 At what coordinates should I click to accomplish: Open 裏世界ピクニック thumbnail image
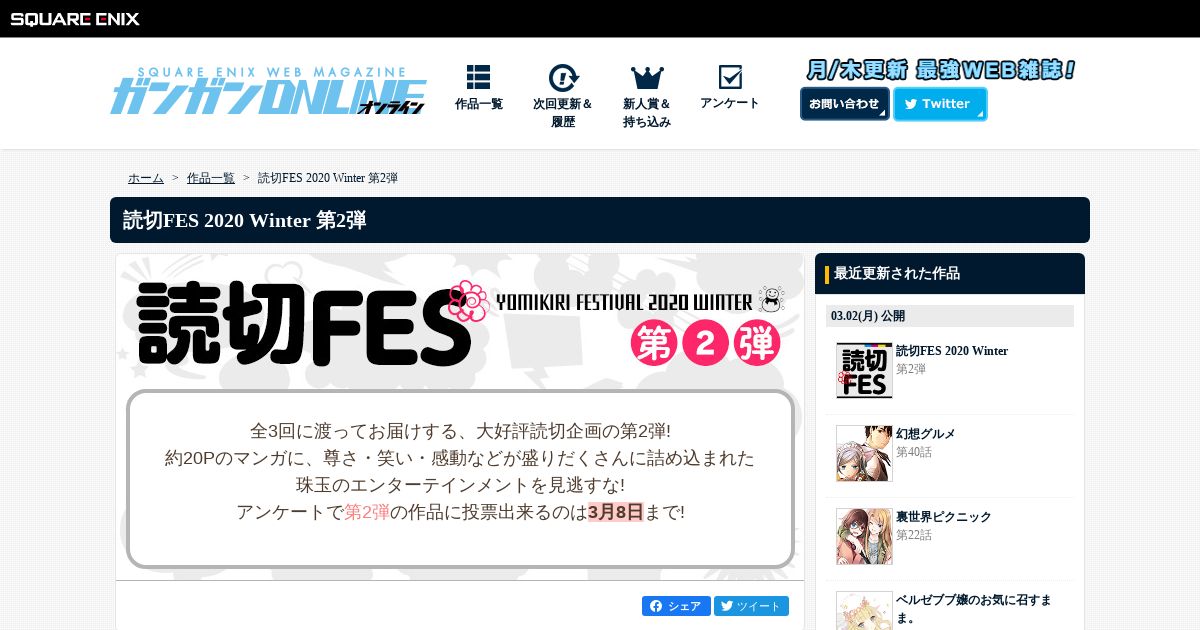pyautogui.click(x=864, y=536)
